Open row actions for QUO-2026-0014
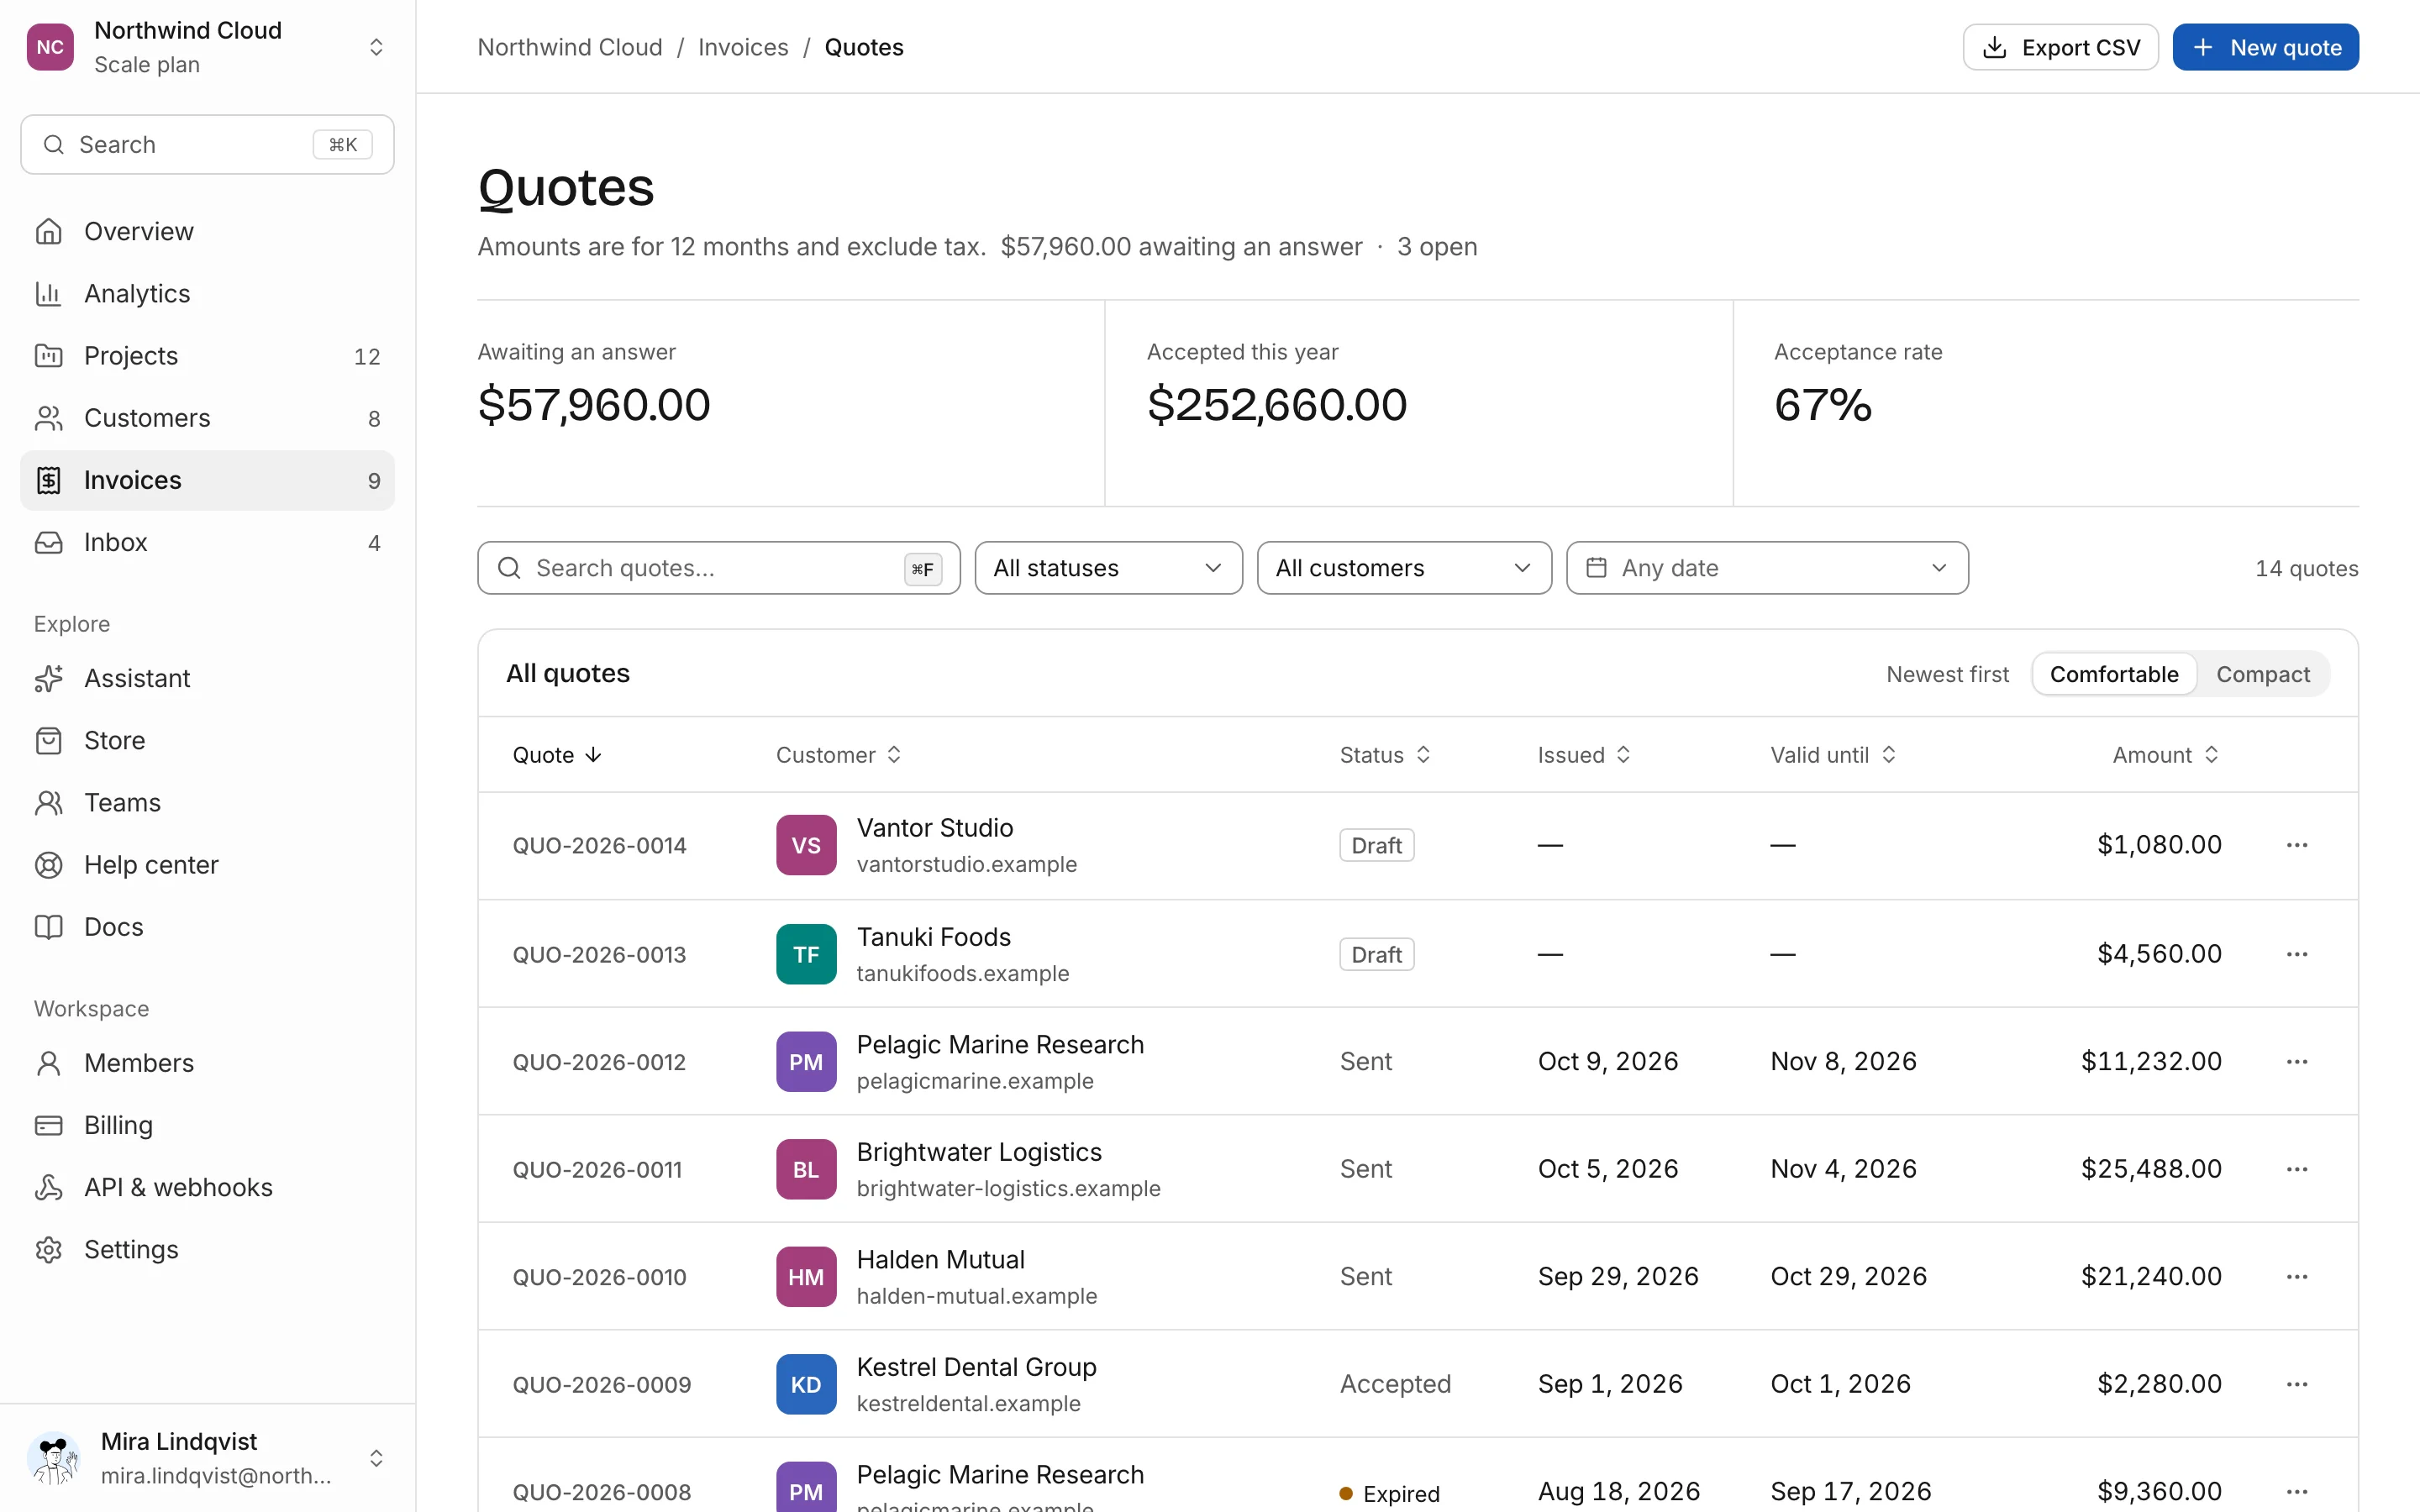Viewport: 2420px width, 1512px height. tap(2297, 845)
